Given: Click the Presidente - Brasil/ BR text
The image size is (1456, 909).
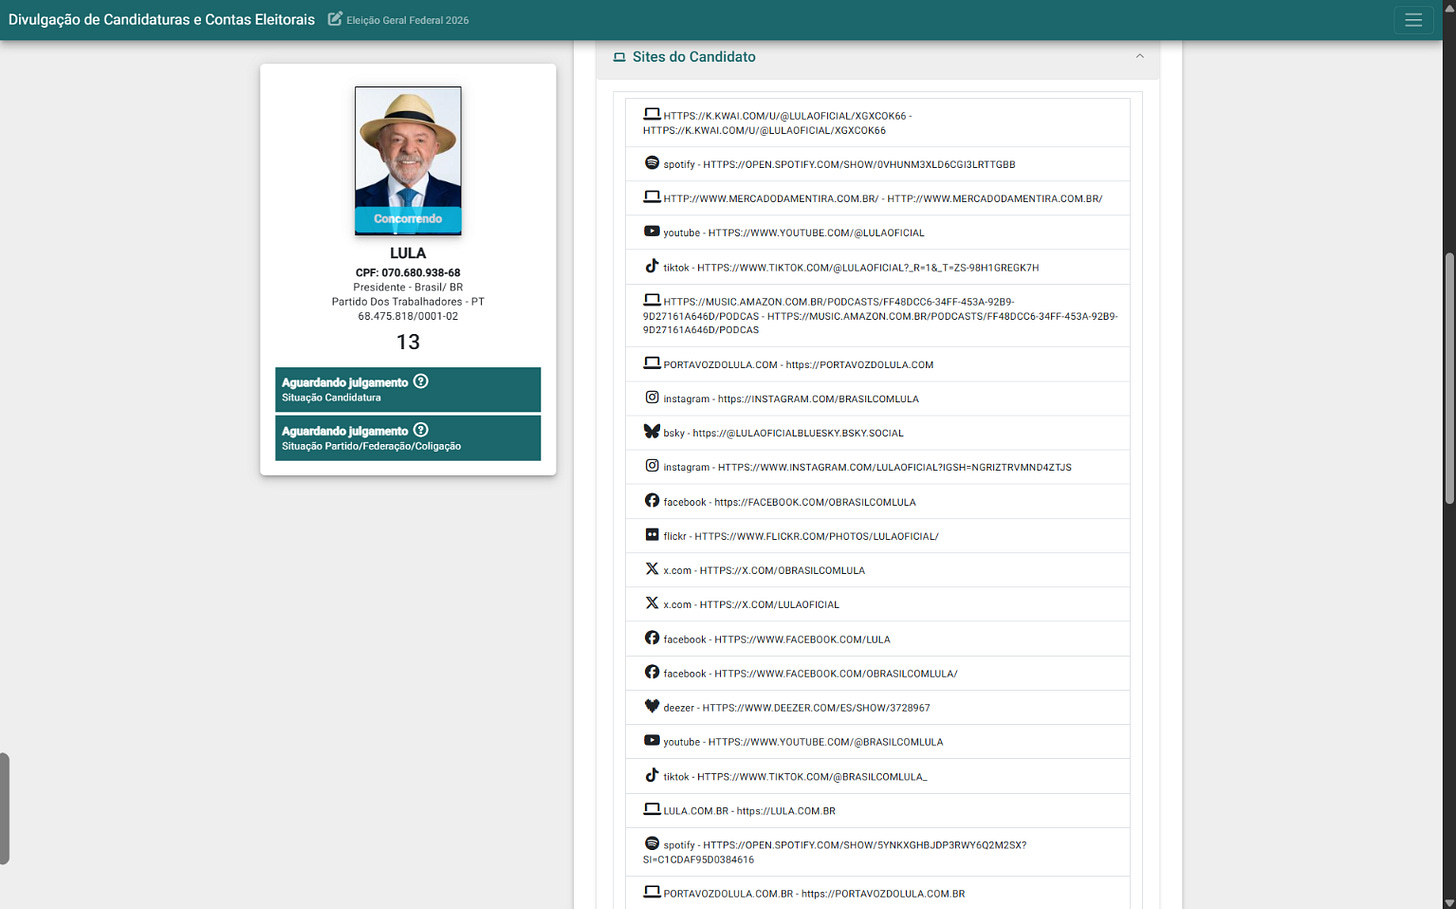Looking at the screenshot, I should (x=408, y=287).
